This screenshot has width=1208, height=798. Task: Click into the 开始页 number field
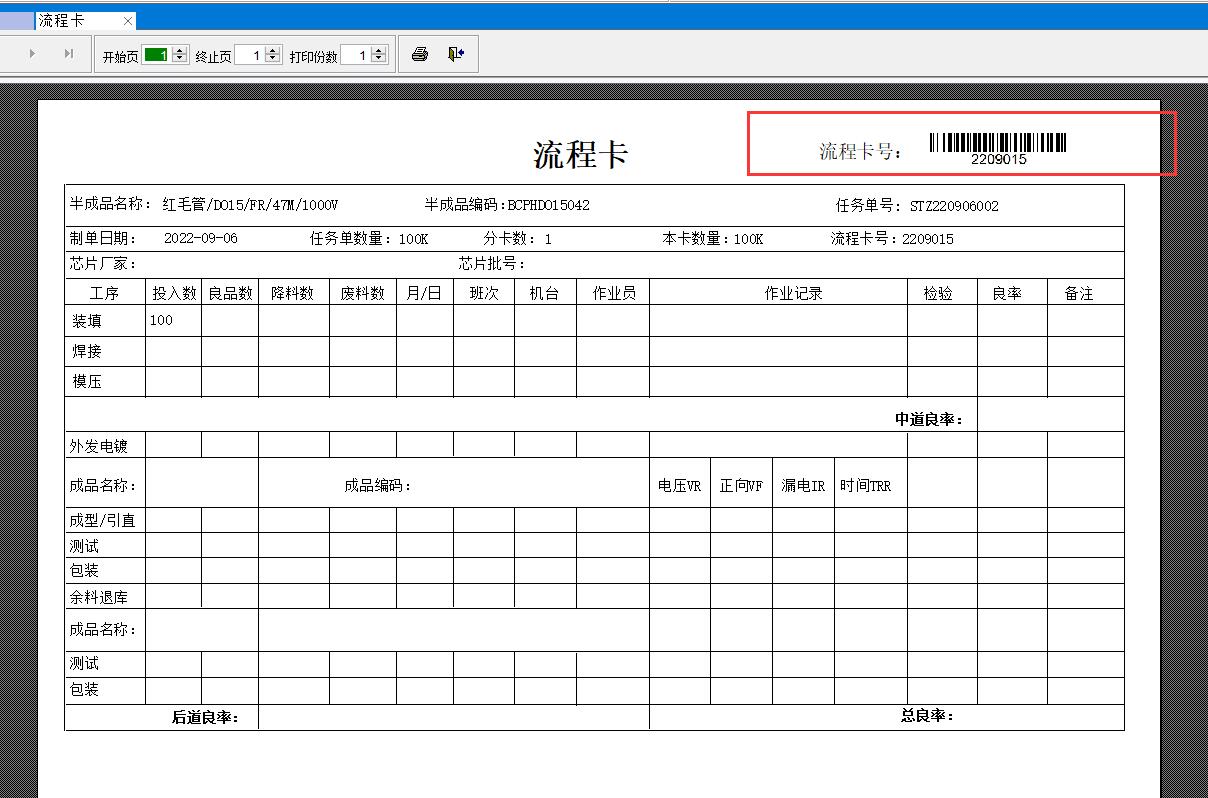156,55
